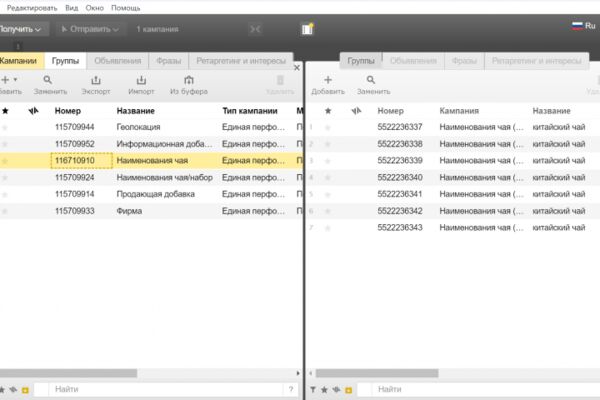Click the Import icon in campaigns toolbar
Image resolution: width=600 pixels, height=400 pixels.
(141, 80)
